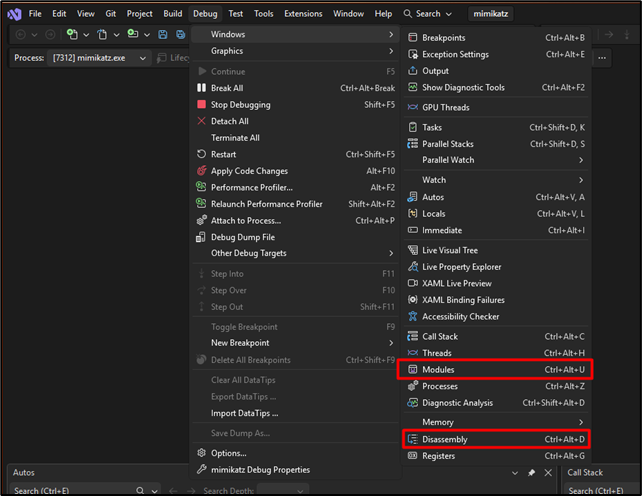
Task: Click the Live Property Explorer icon
Action: click(x=413, y=267)
